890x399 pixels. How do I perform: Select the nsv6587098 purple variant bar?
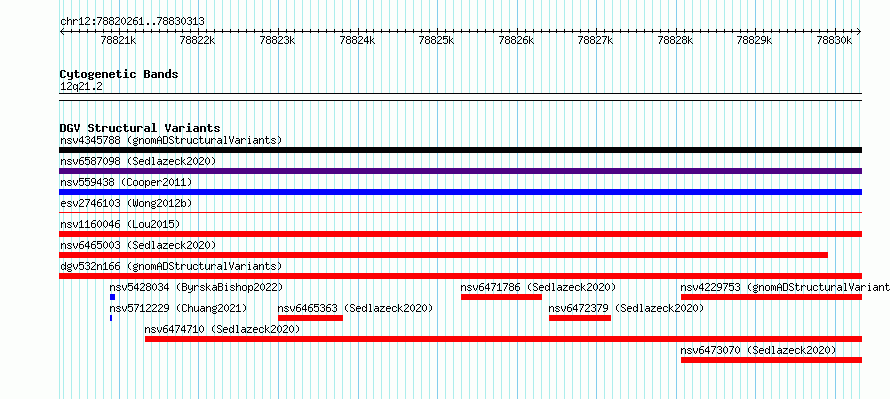click(460, 171)
